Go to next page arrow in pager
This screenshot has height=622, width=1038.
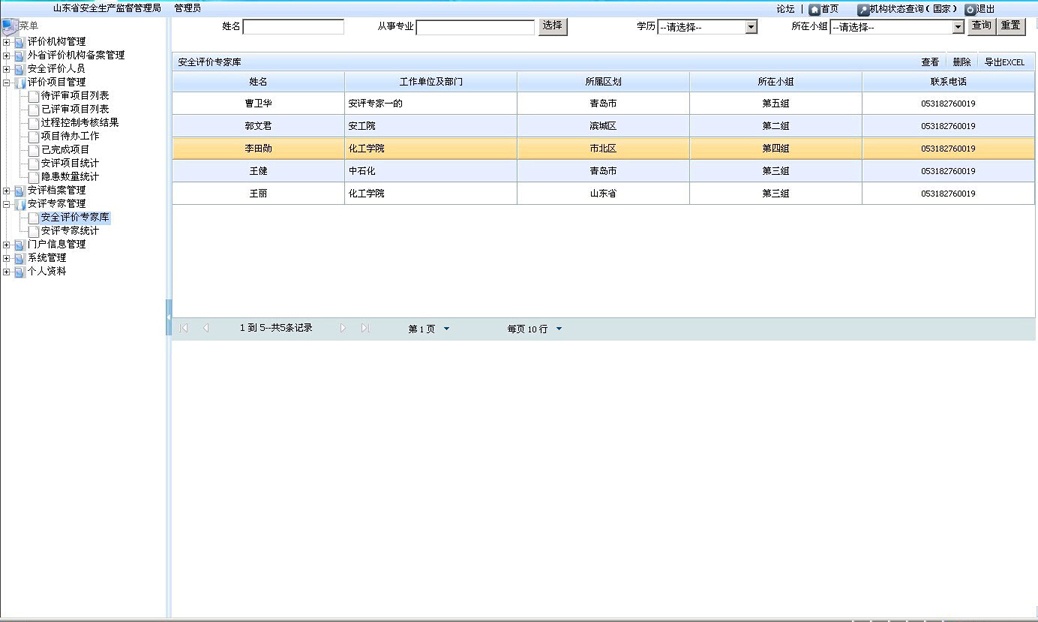342,327
